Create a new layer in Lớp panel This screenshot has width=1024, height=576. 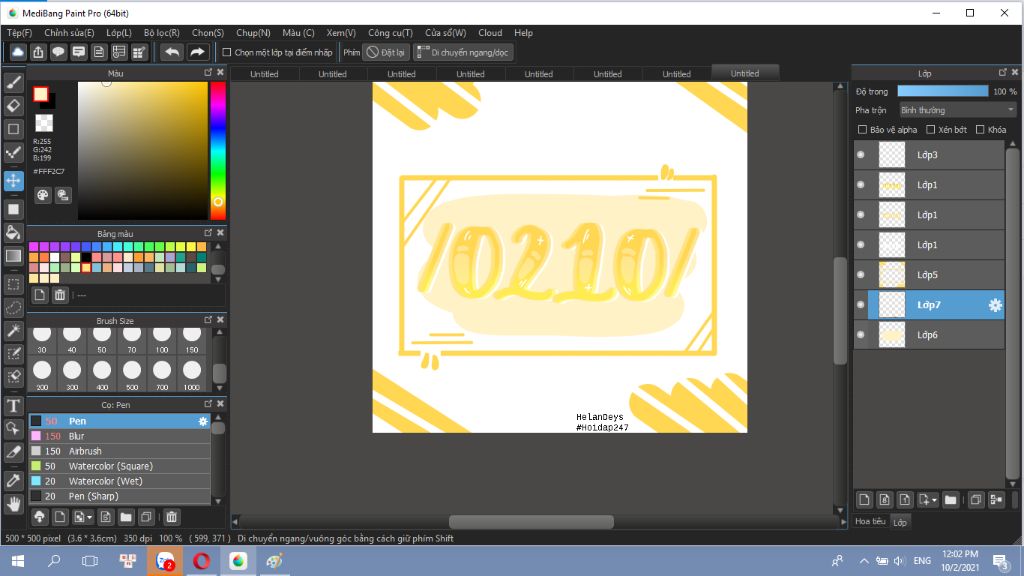click(x=864, y=500)
